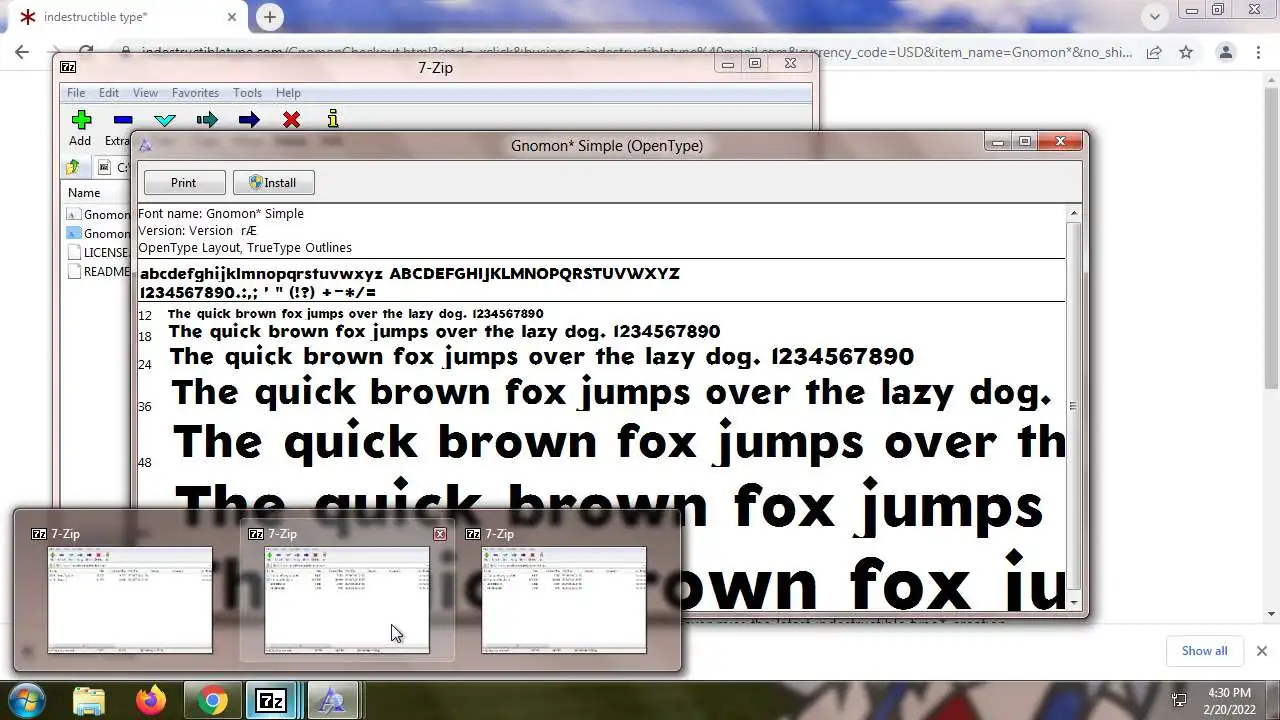The image size is (1280, 720).
Task: Select the highlighted second Gnomon file row
Action: coord(98,233)
